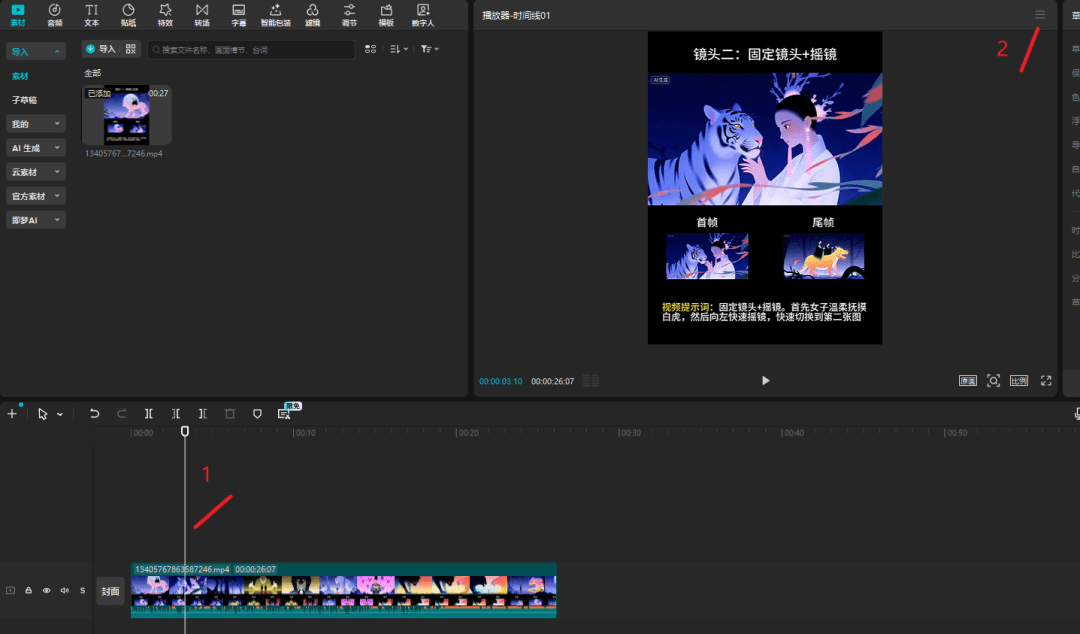Open the player hamburger menu
This screenshot has height=634, width=1080.
[x=1040, y=15]
